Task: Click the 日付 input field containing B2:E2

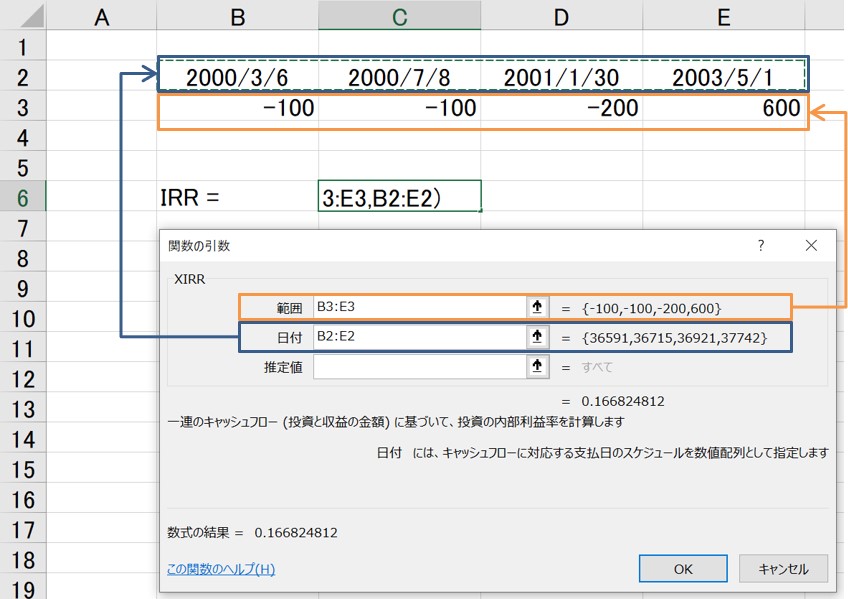Action: click(420, 337)
